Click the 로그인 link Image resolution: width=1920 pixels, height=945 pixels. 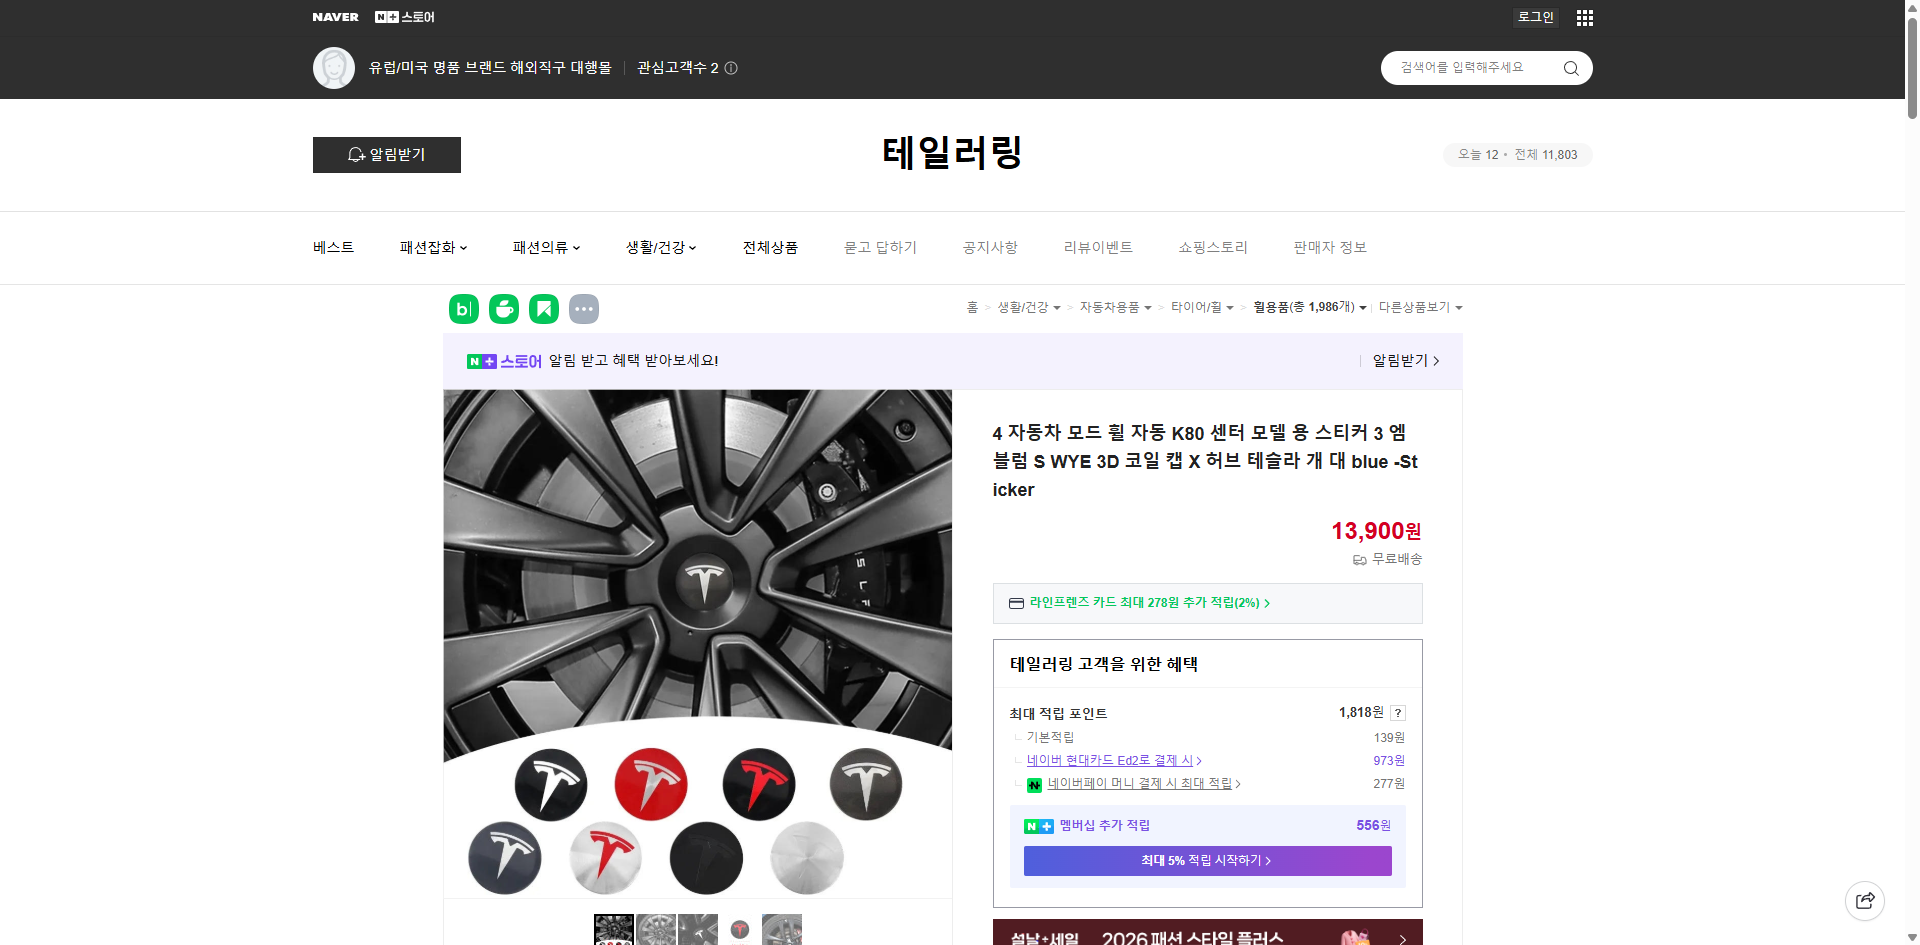point(1534,17)
